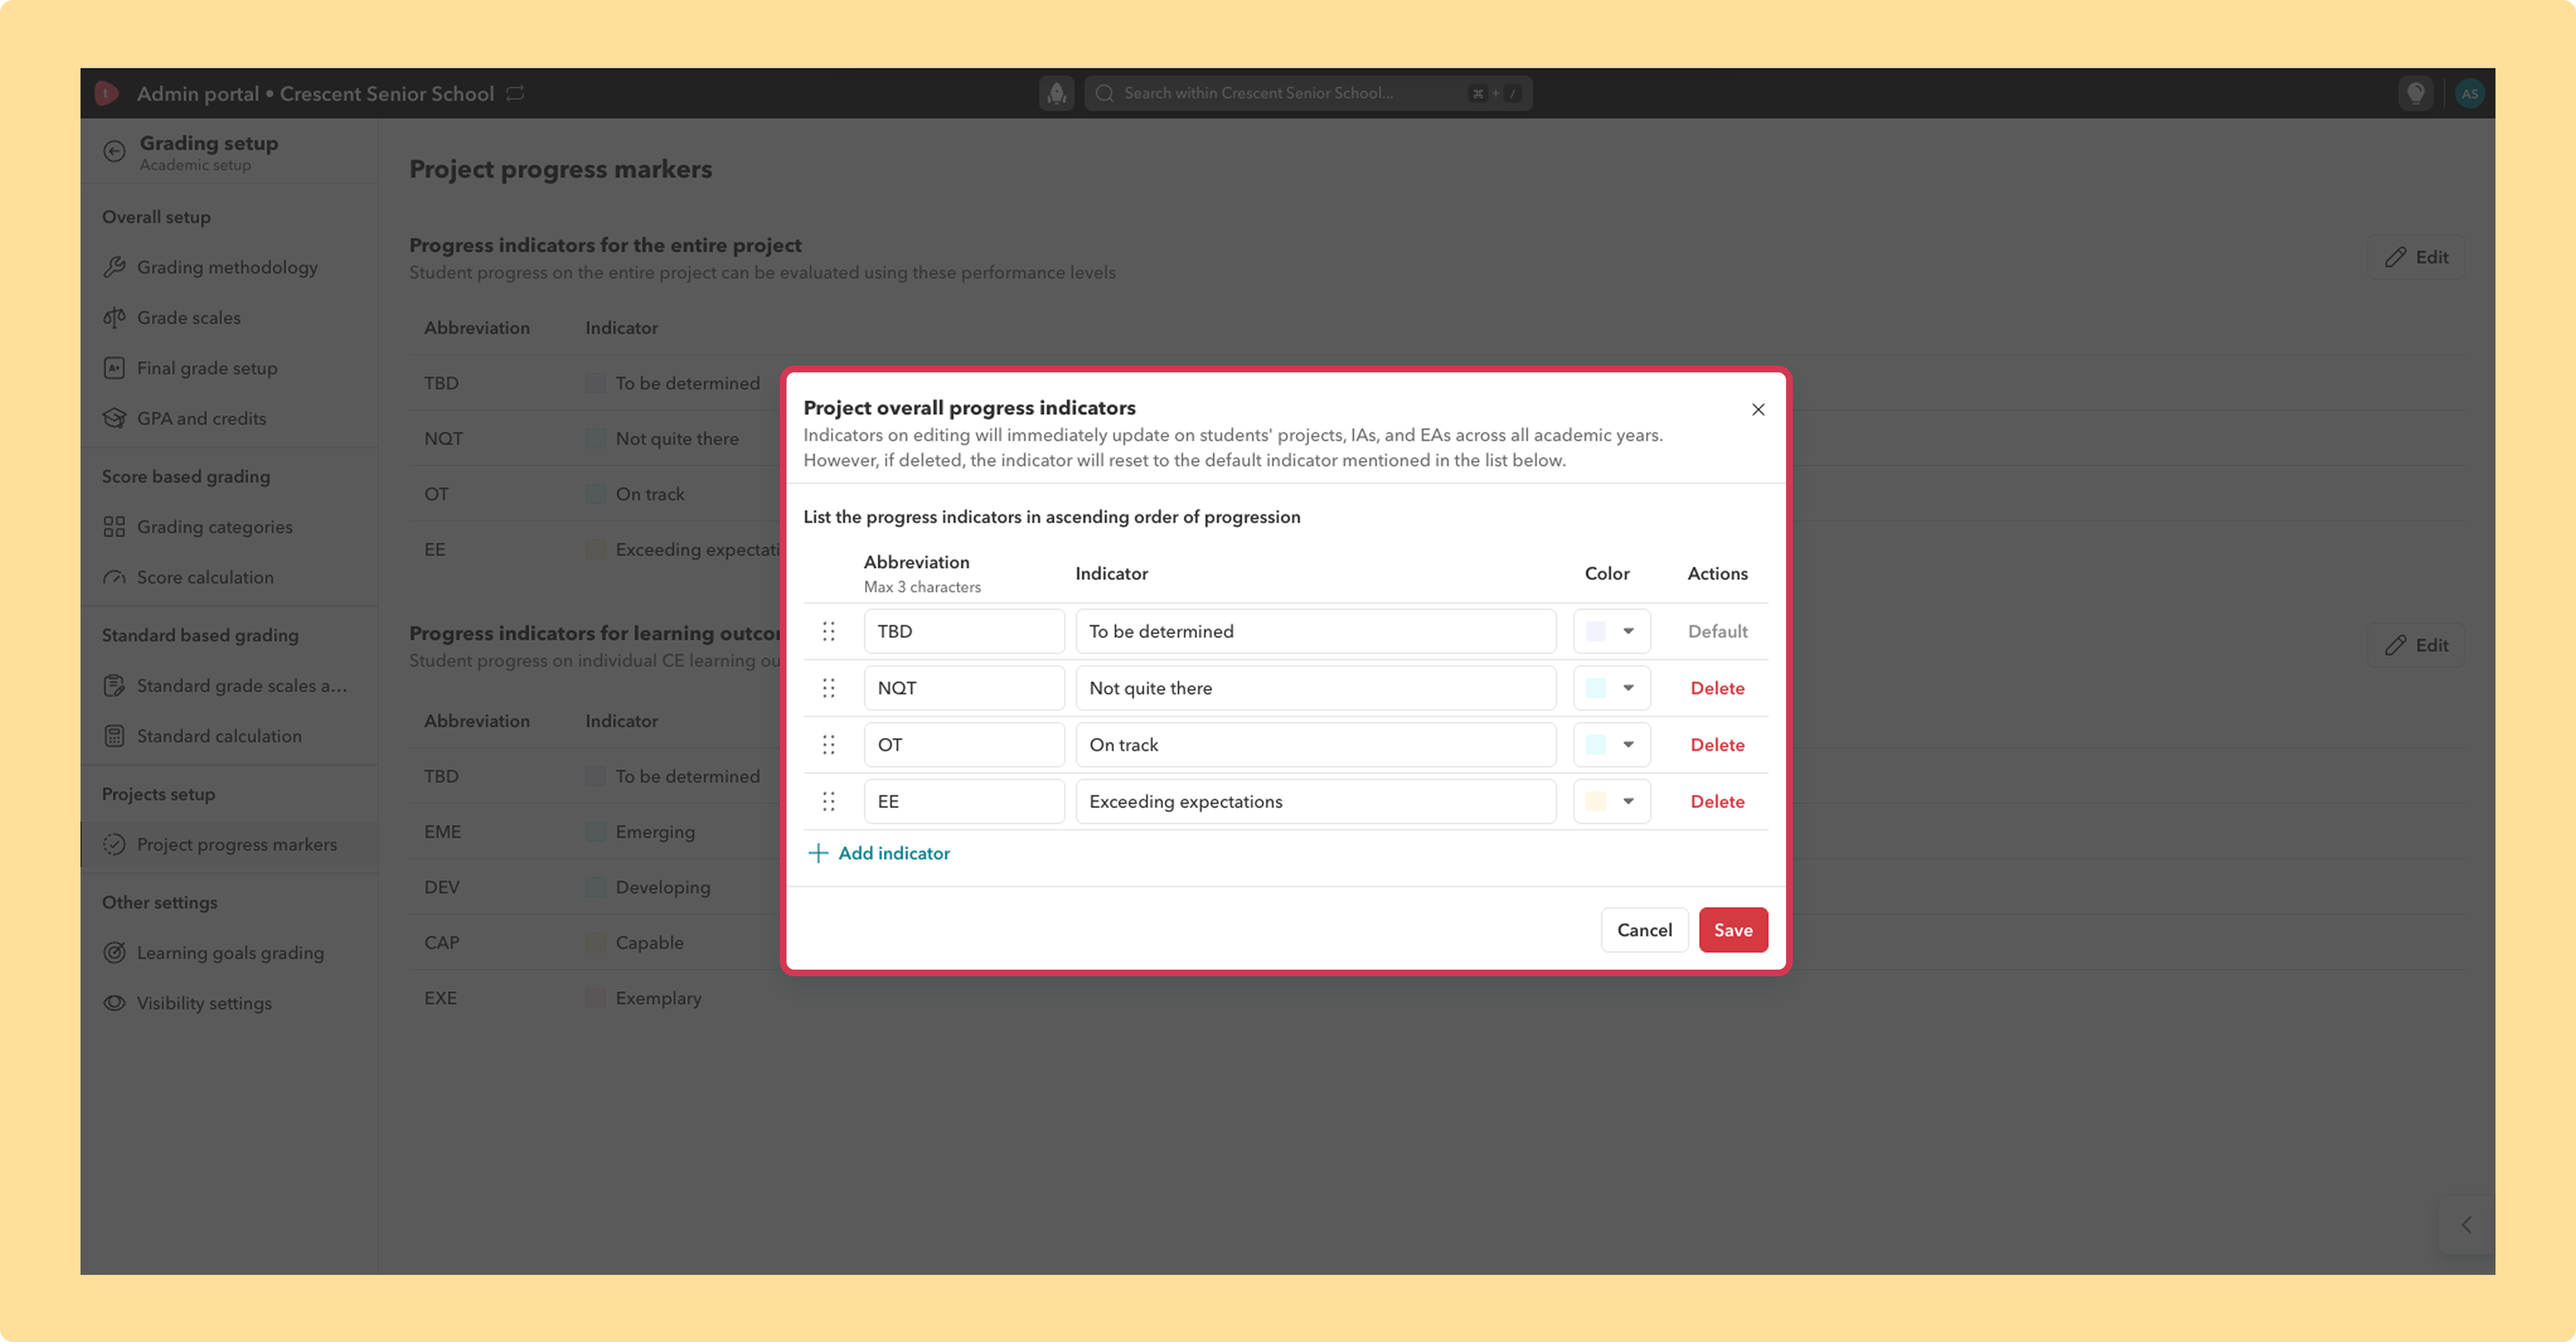Image resolution: width=2576 pixels, height=1342 pixels.
Task: Click the rocket icon in the top bar
Action: point(1056,93)
